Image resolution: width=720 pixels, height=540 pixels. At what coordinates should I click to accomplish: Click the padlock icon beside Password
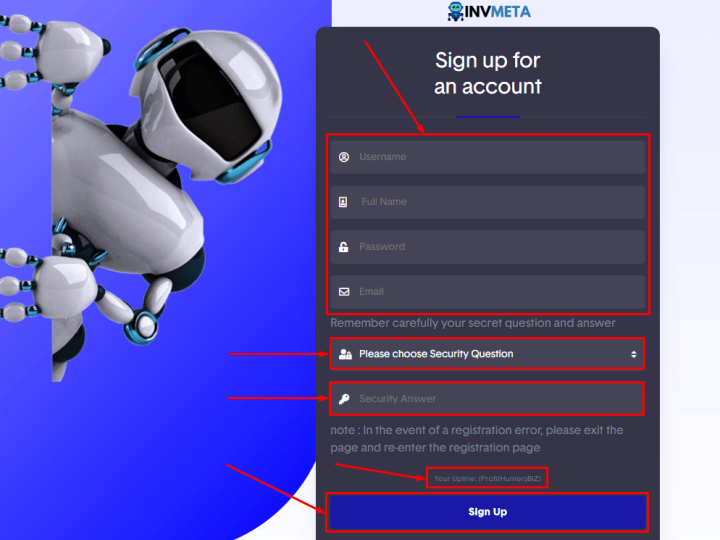[x=343, y=247]
